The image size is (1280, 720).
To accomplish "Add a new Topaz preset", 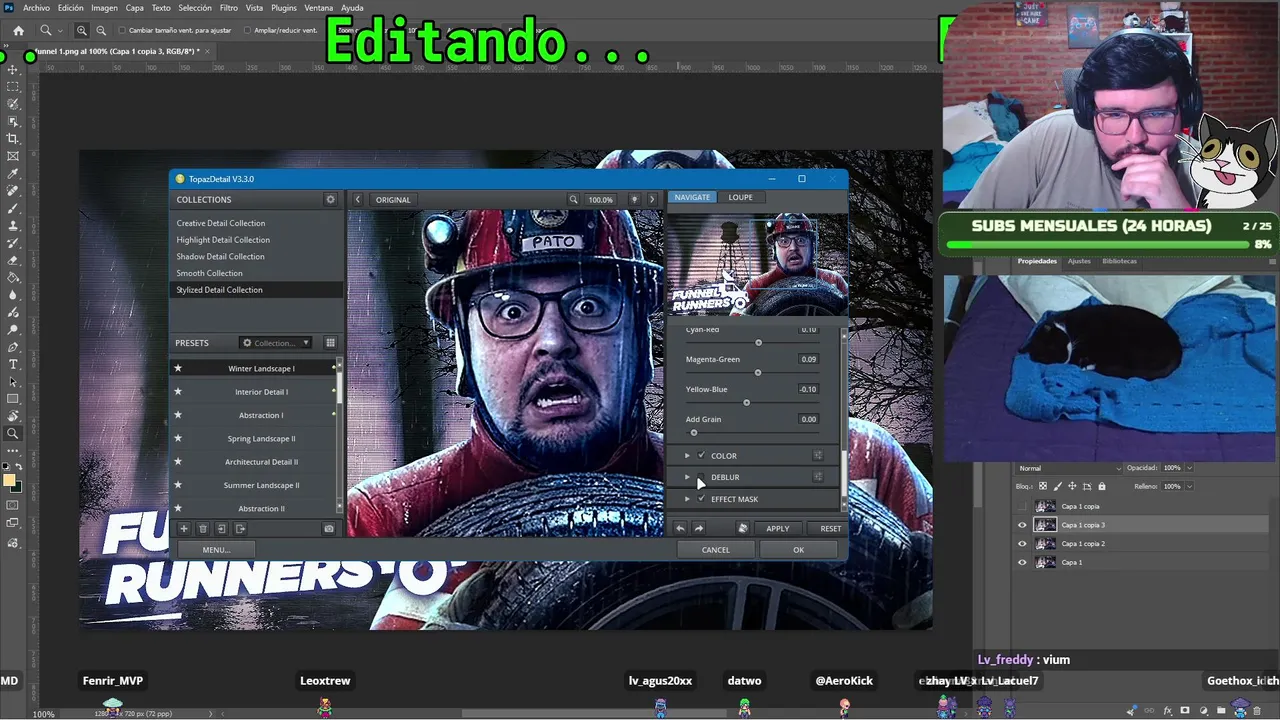I will pos(183,528).
